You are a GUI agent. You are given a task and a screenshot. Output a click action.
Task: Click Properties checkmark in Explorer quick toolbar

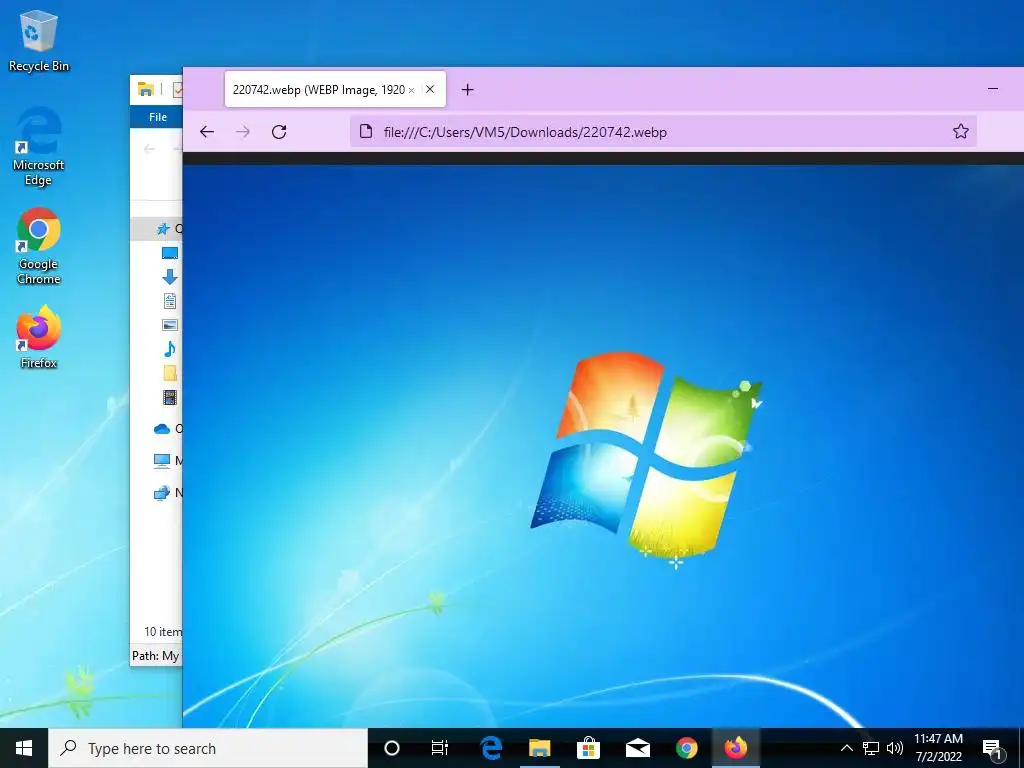click(177, 89)
